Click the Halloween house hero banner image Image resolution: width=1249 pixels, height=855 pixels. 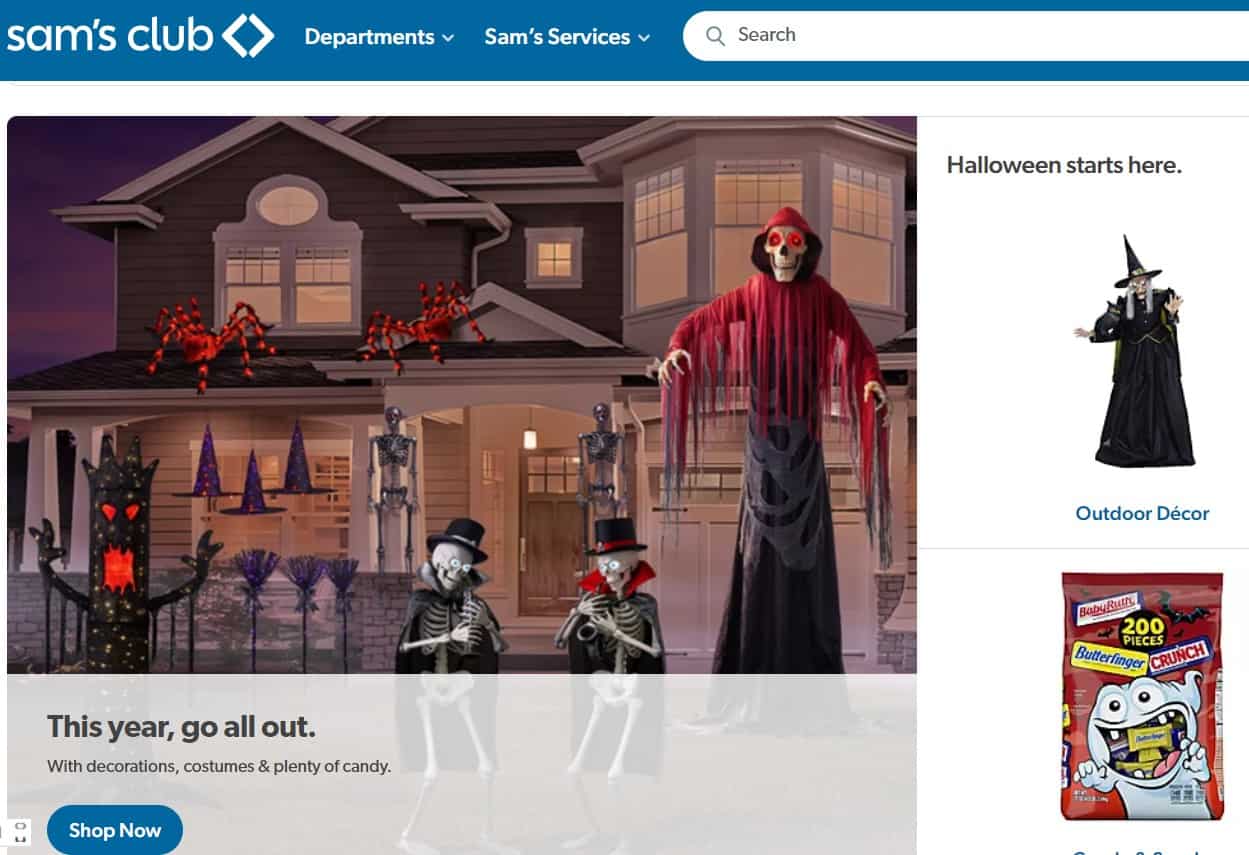tap(462, 395)
